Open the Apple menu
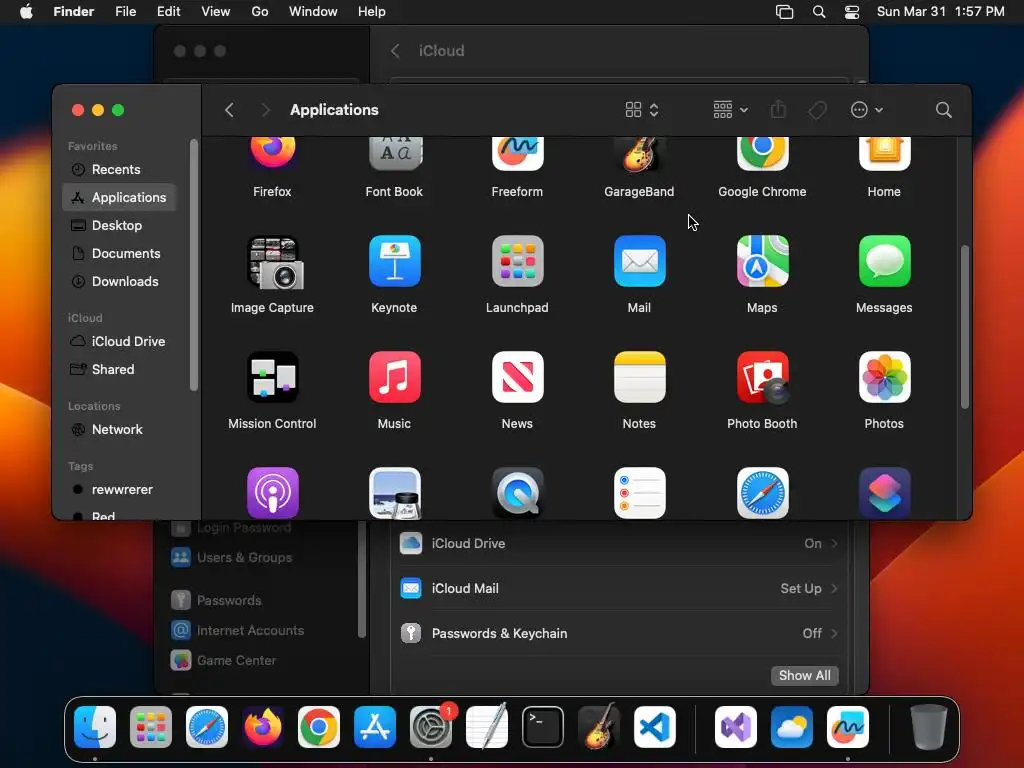 click(x=26, y=12)
